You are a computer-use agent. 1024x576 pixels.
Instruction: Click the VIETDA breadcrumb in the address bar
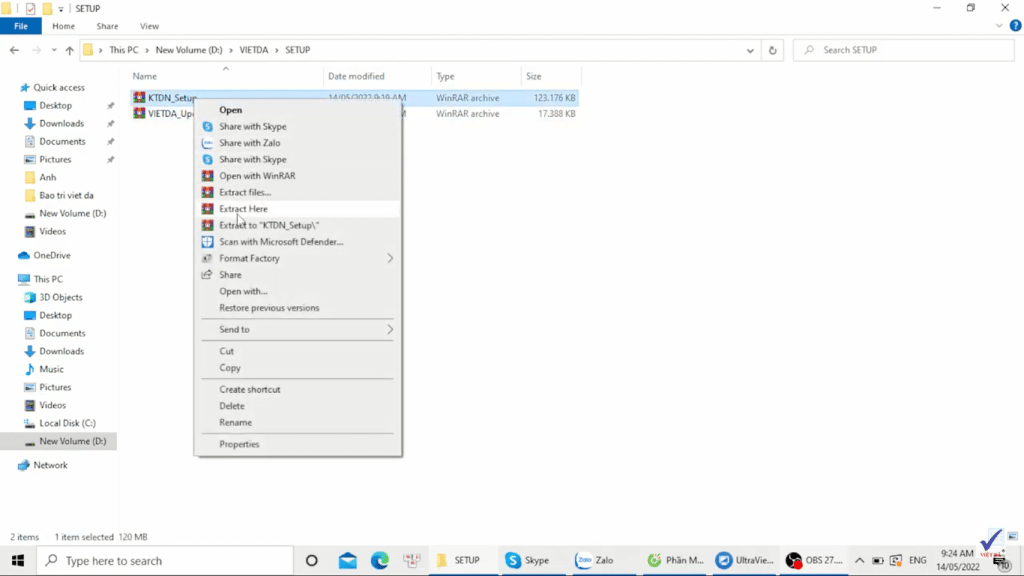pos(253,50)
